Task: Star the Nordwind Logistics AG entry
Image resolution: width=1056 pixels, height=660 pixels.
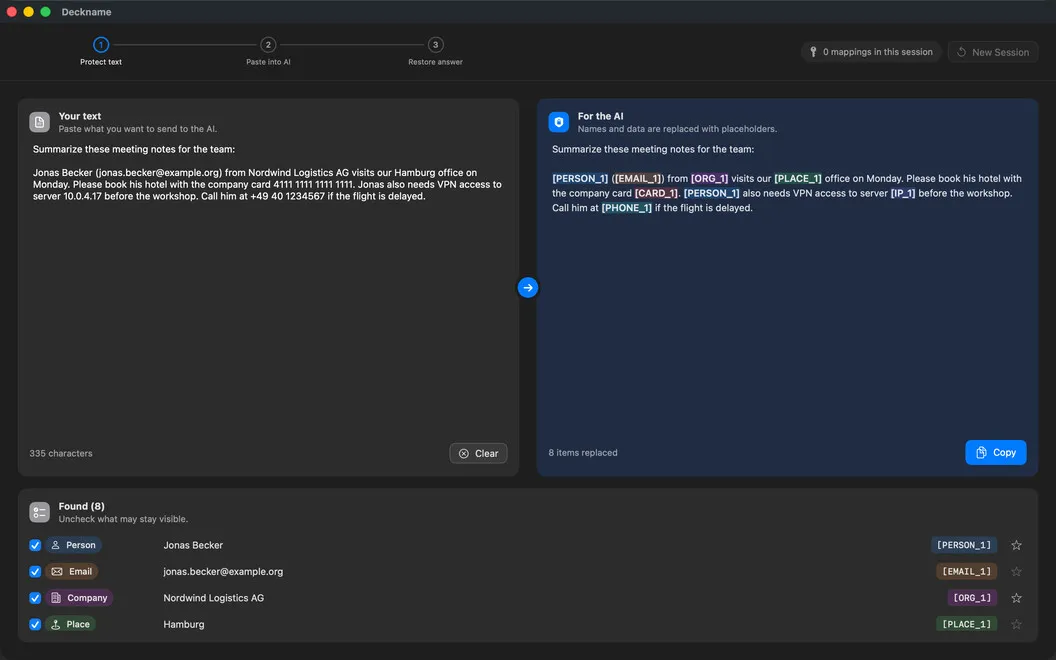Action: coord(1016,597)
